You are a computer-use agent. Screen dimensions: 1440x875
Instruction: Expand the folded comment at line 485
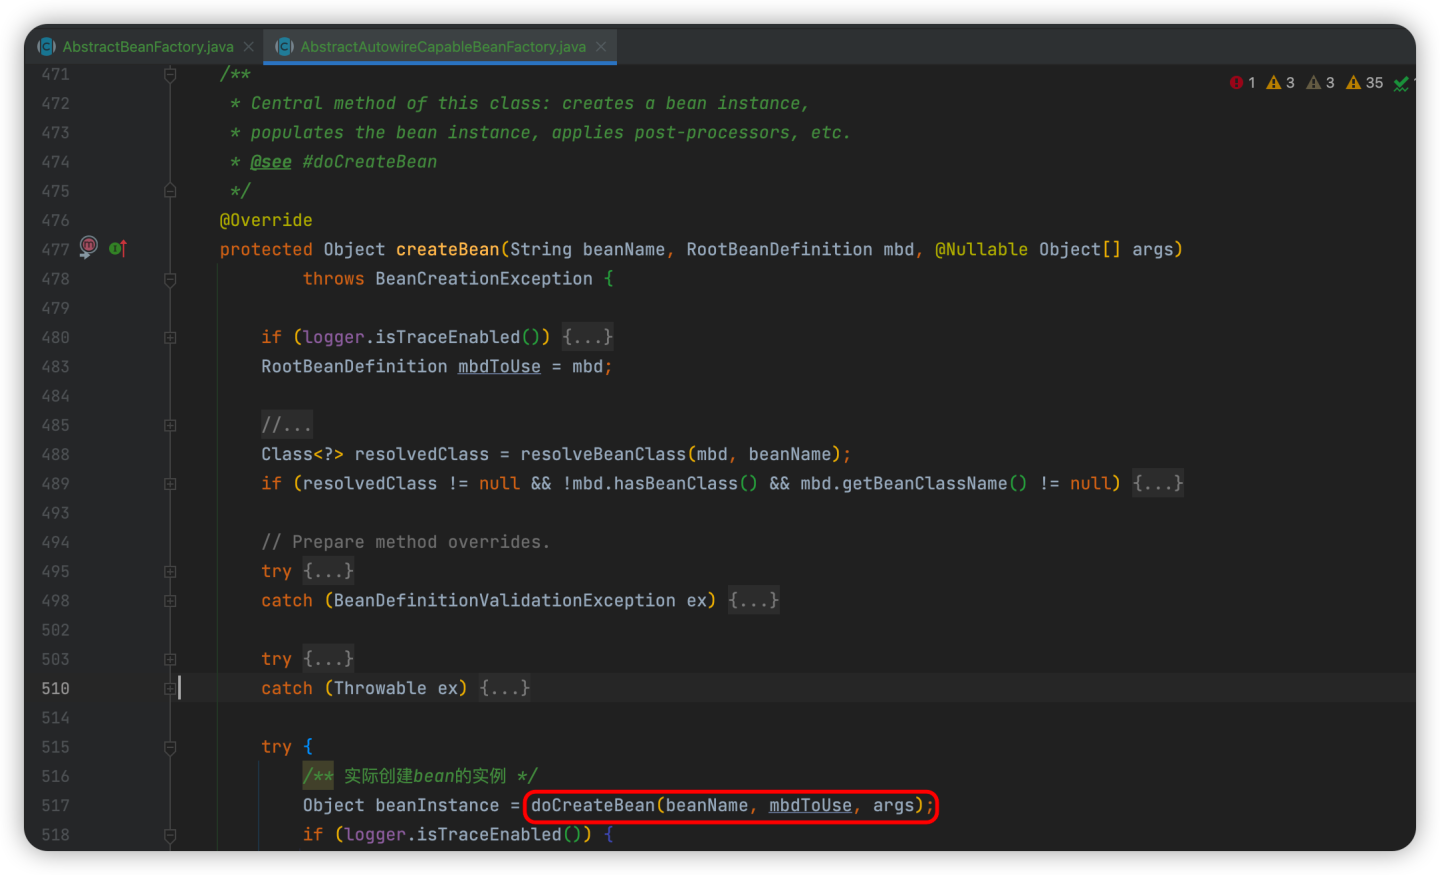[x=170, y=426]
